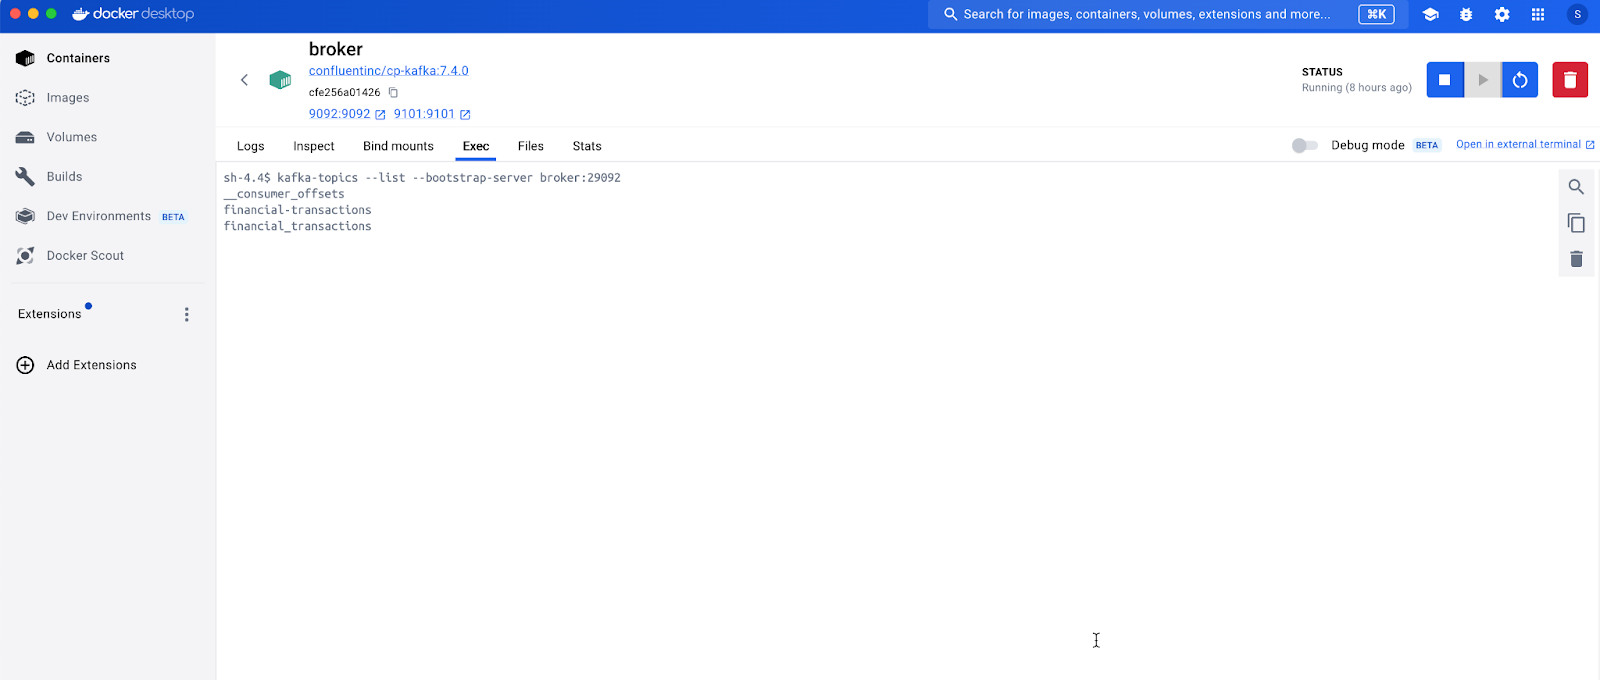Open the Builds wrench icon
The height and width of the screenshot is (680, 1600).
click(26, 177)
